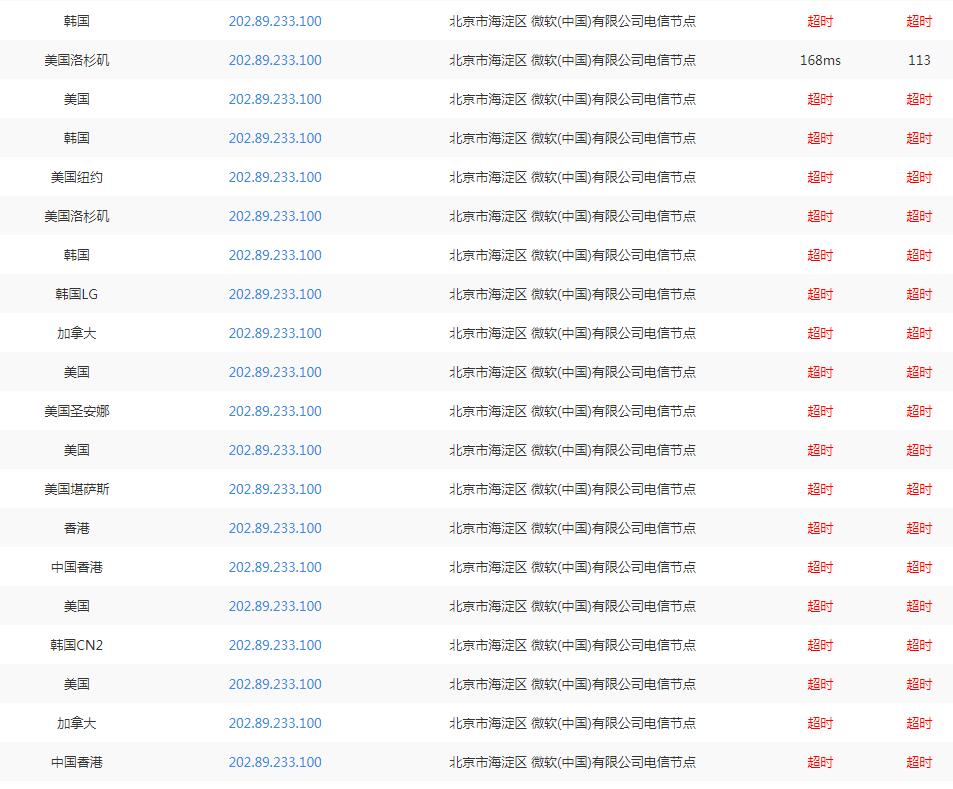Viewport: 953px width, 789px height.
Task: Click first red 超时 in 美国纽约 row
Action: [x=820, y=177]
